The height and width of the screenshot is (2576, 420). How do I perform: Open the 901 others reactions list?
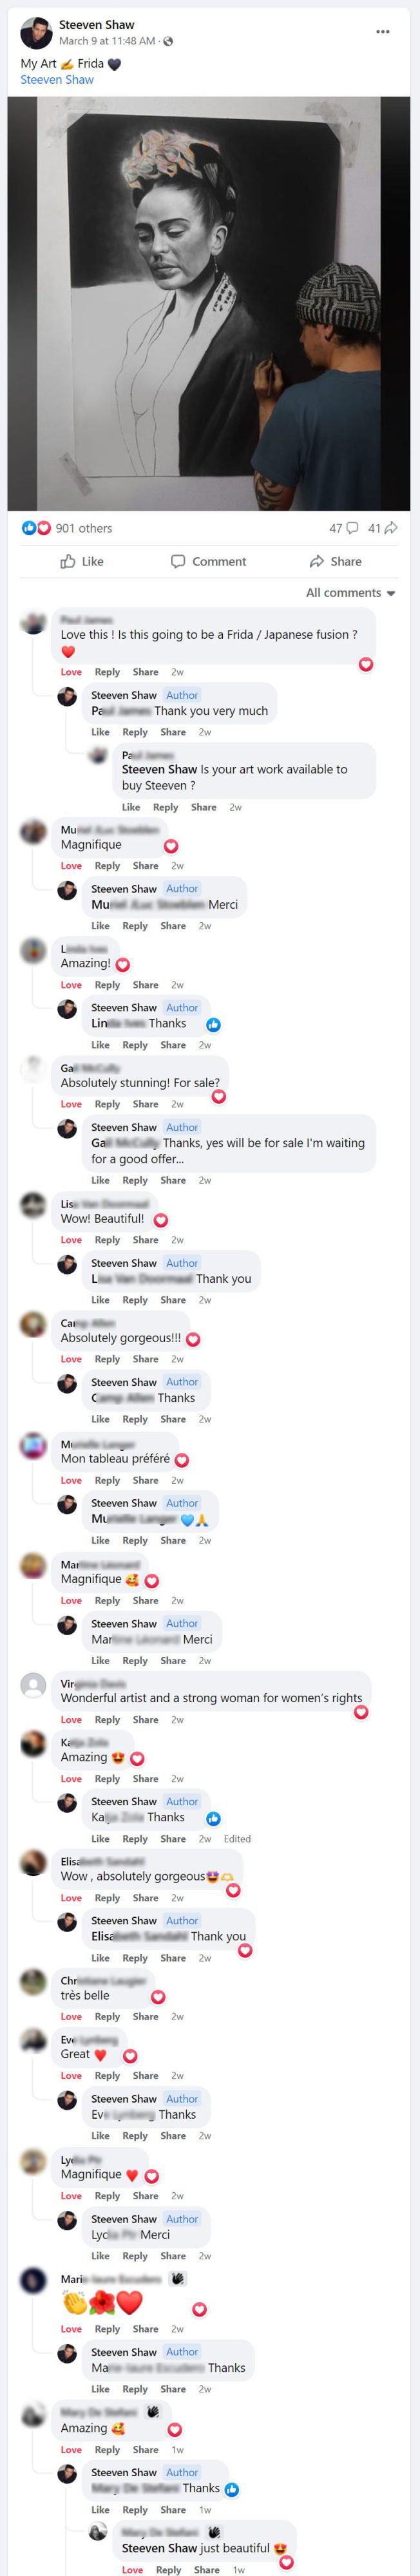coord(84,528)
